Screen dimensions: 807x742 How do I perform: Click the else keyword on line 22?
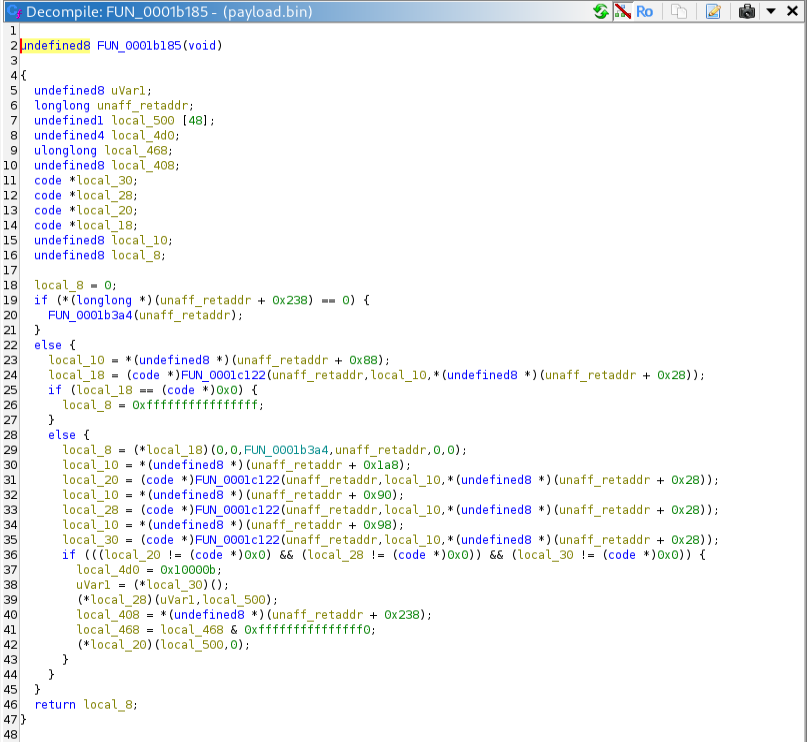tap(48, 345)
